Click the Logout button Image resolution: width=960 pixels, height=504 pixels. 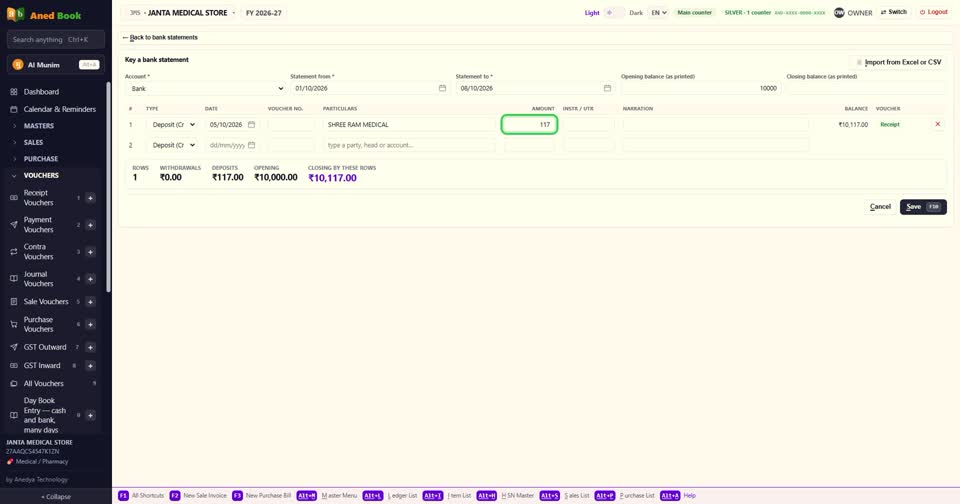click(x=933, y=12)
